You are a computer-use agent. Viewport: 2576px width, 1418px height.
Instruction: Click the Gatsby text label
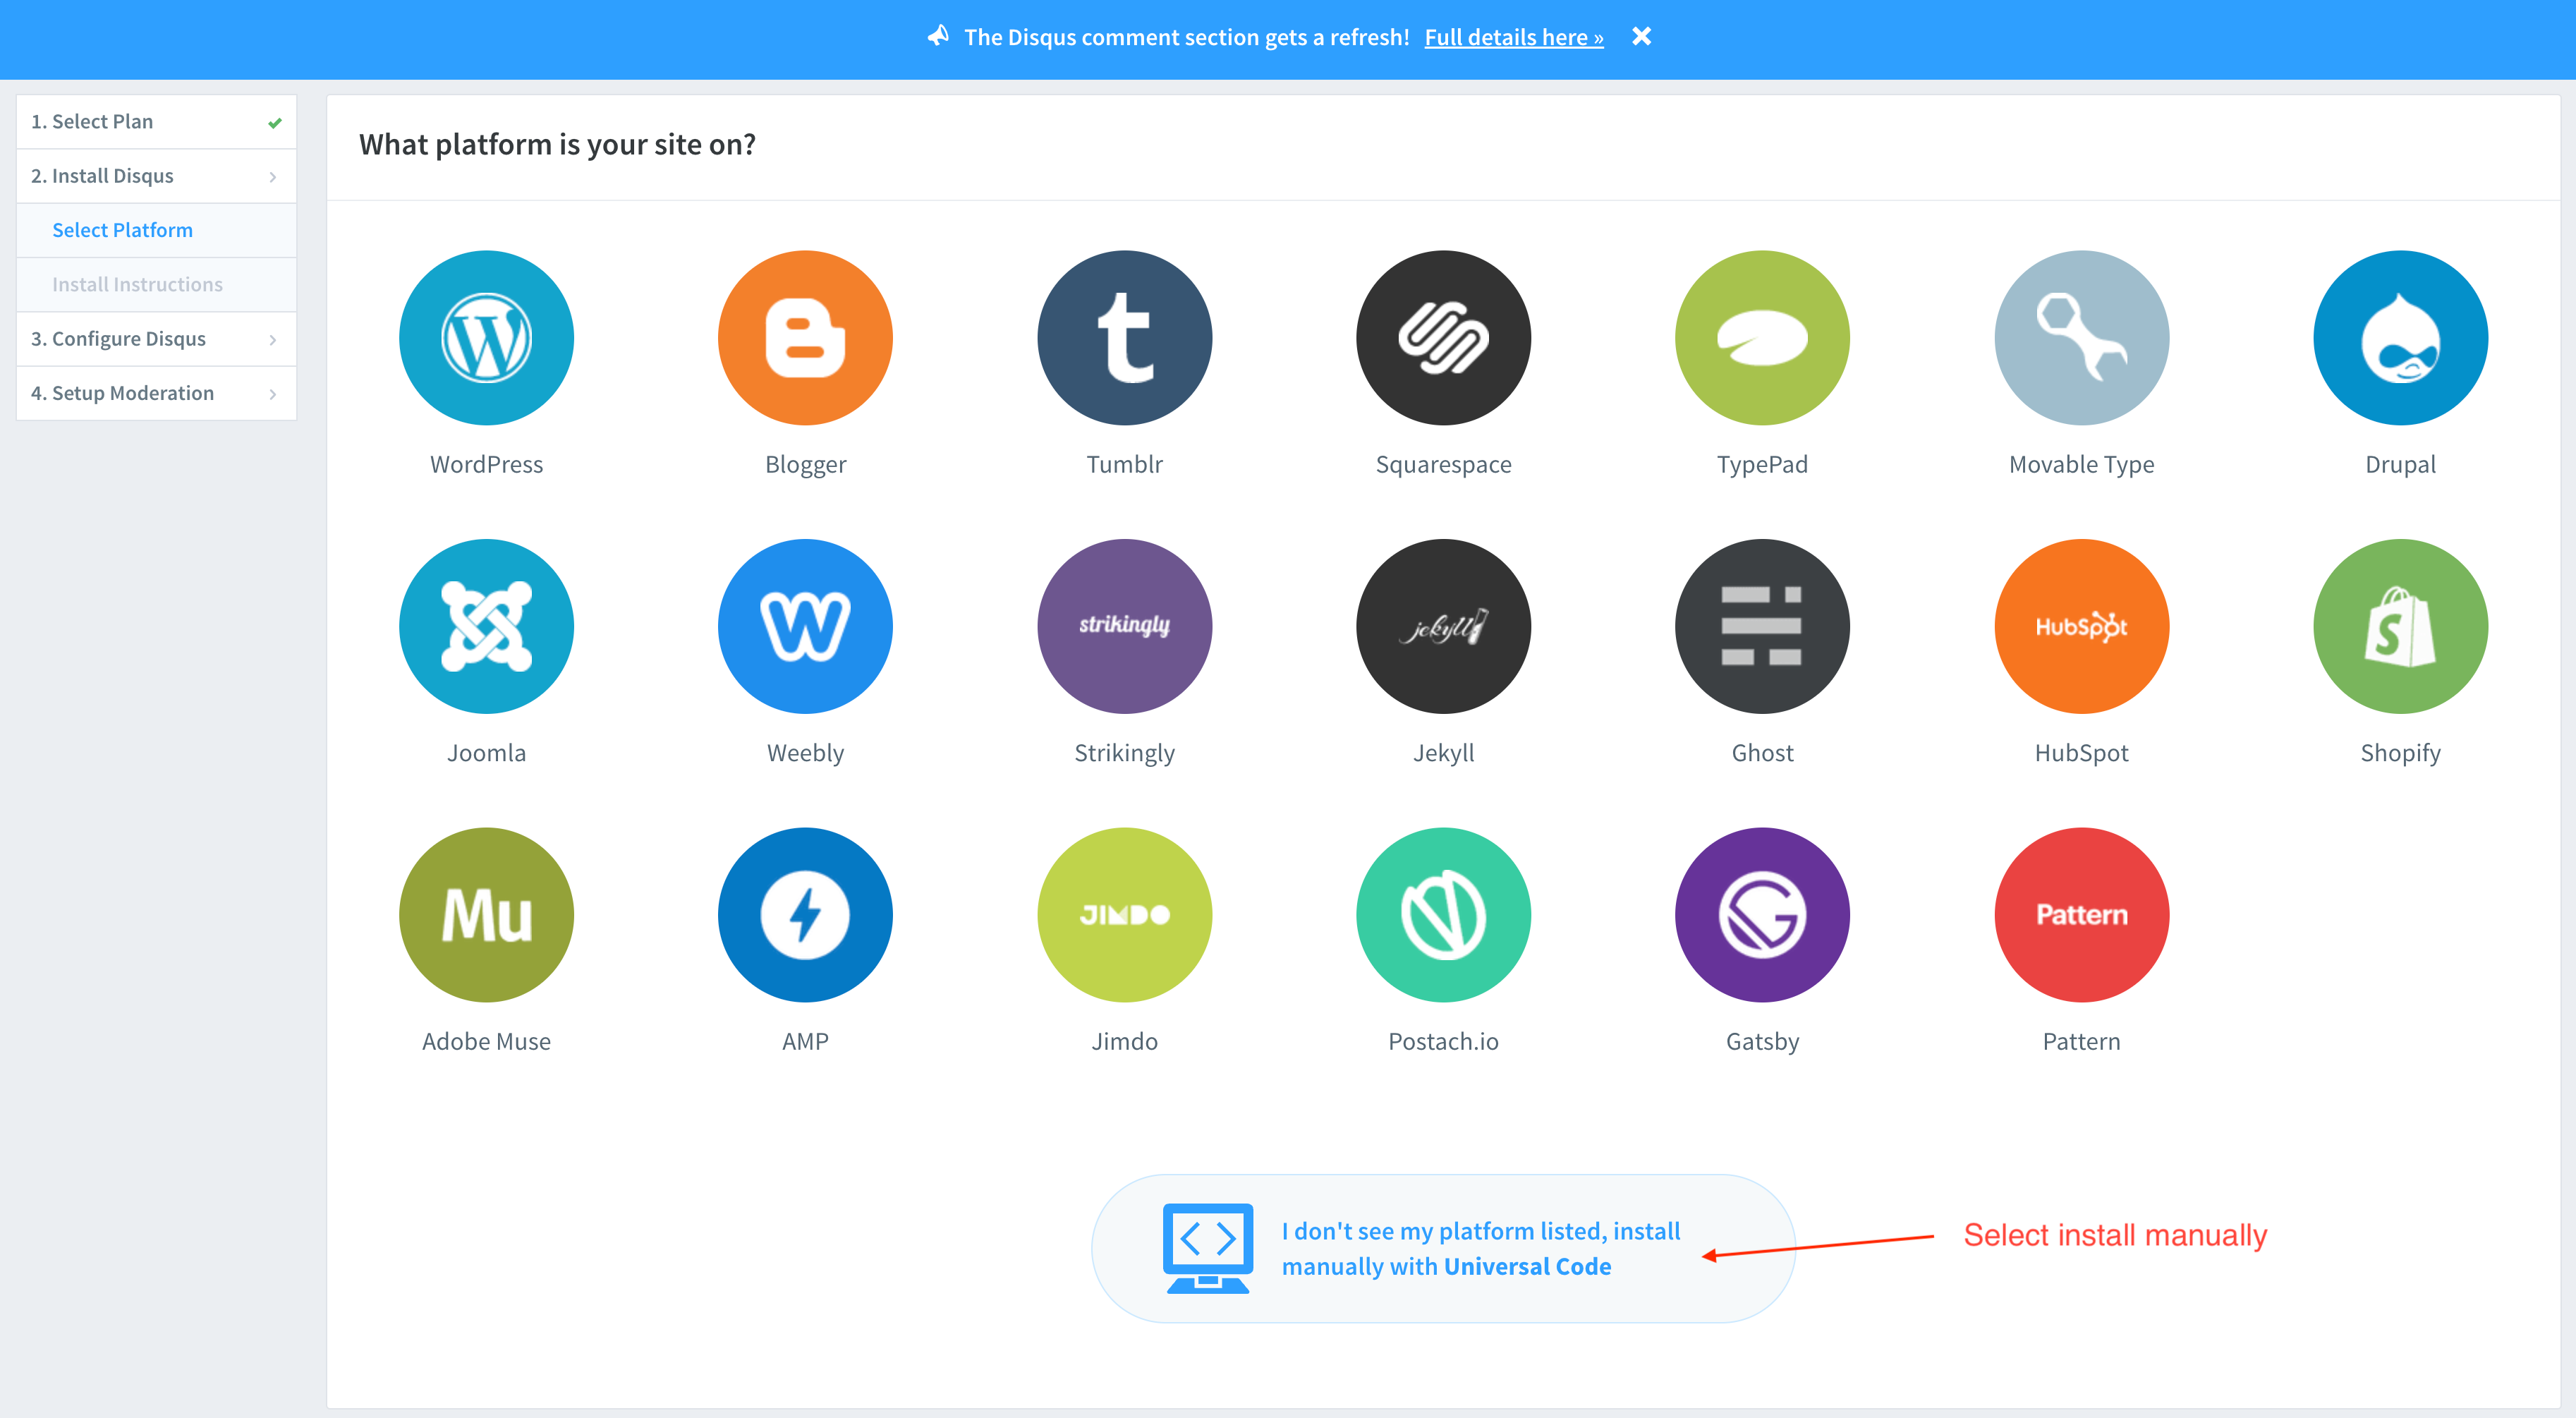(1762, 1042)
